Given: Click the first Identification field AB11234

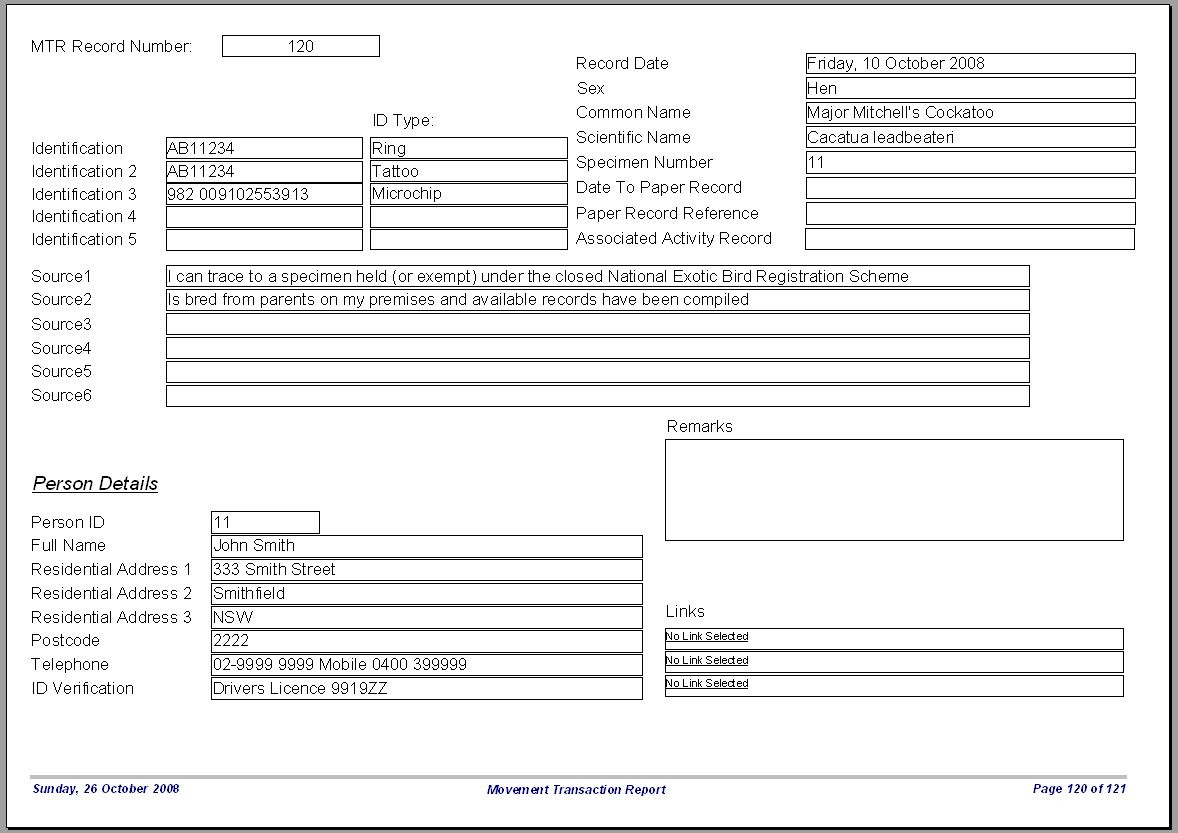Looking at the screenshot, I should click(x=264, y=148).
